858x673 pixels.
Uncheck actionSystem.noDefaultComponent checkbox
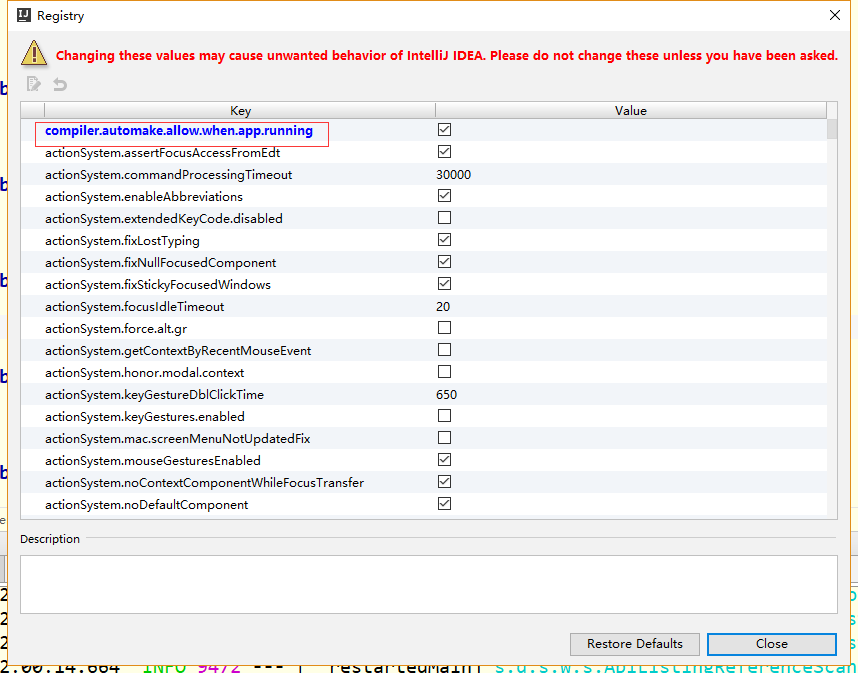(444, 503)
